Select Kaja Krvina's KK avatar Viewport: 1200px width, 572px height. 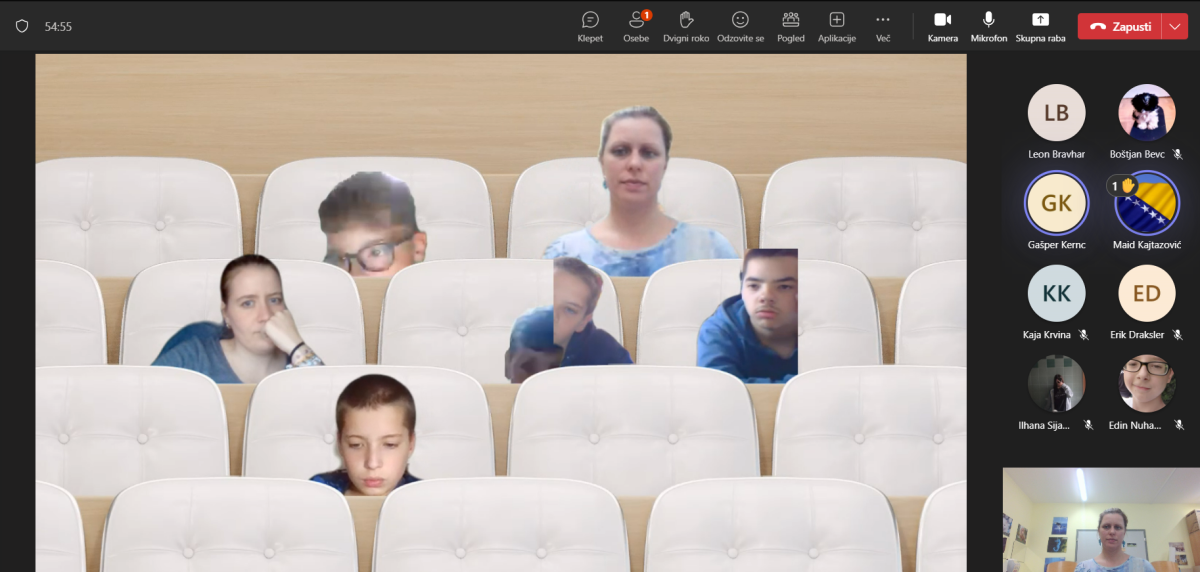coord(1056,293)
